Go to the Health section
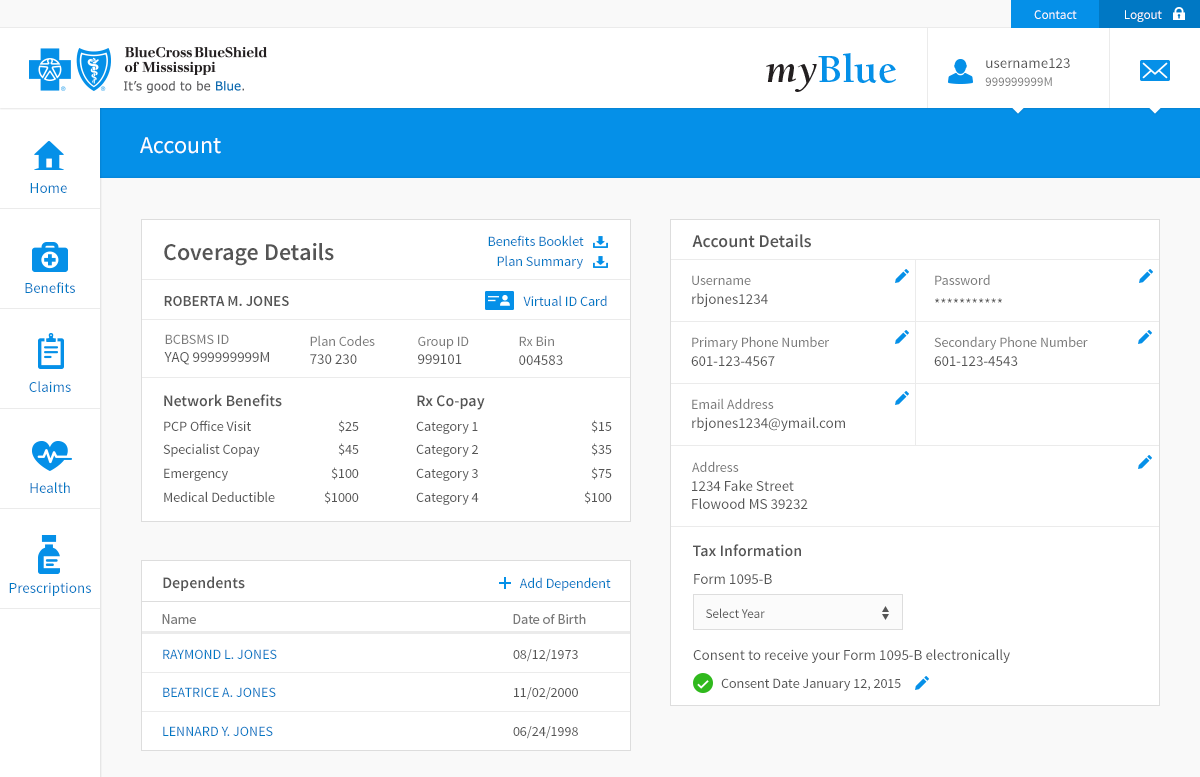Viewport: 1200px width, 777px height. [48, 465]
